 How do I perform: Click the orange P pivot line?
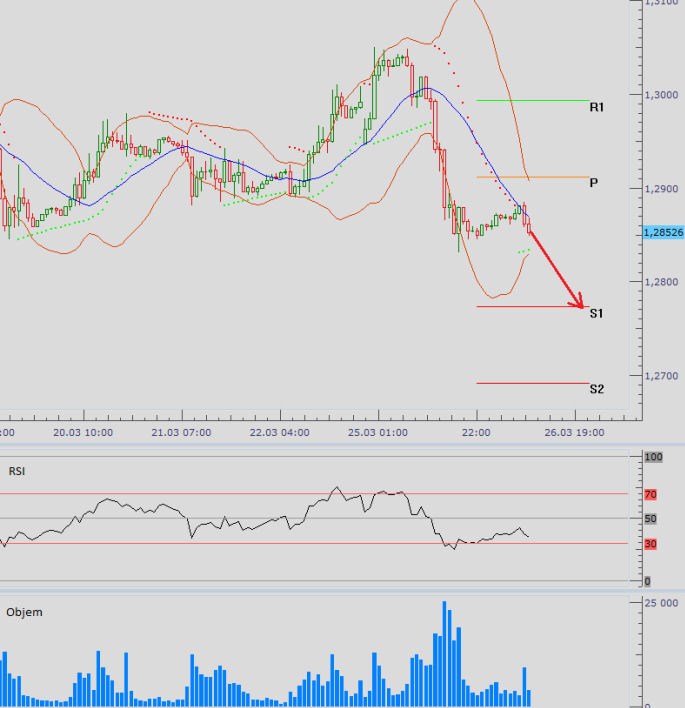tap(533, 177)
